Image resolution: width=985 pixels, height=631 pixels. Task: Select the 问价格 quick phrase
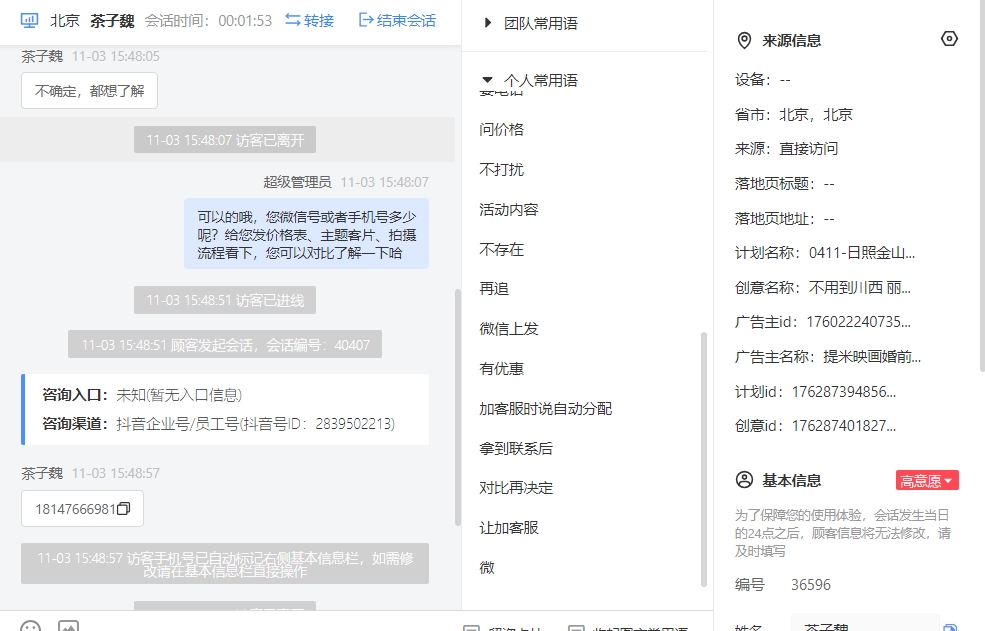pyautogui.click(x=501, y=129)
